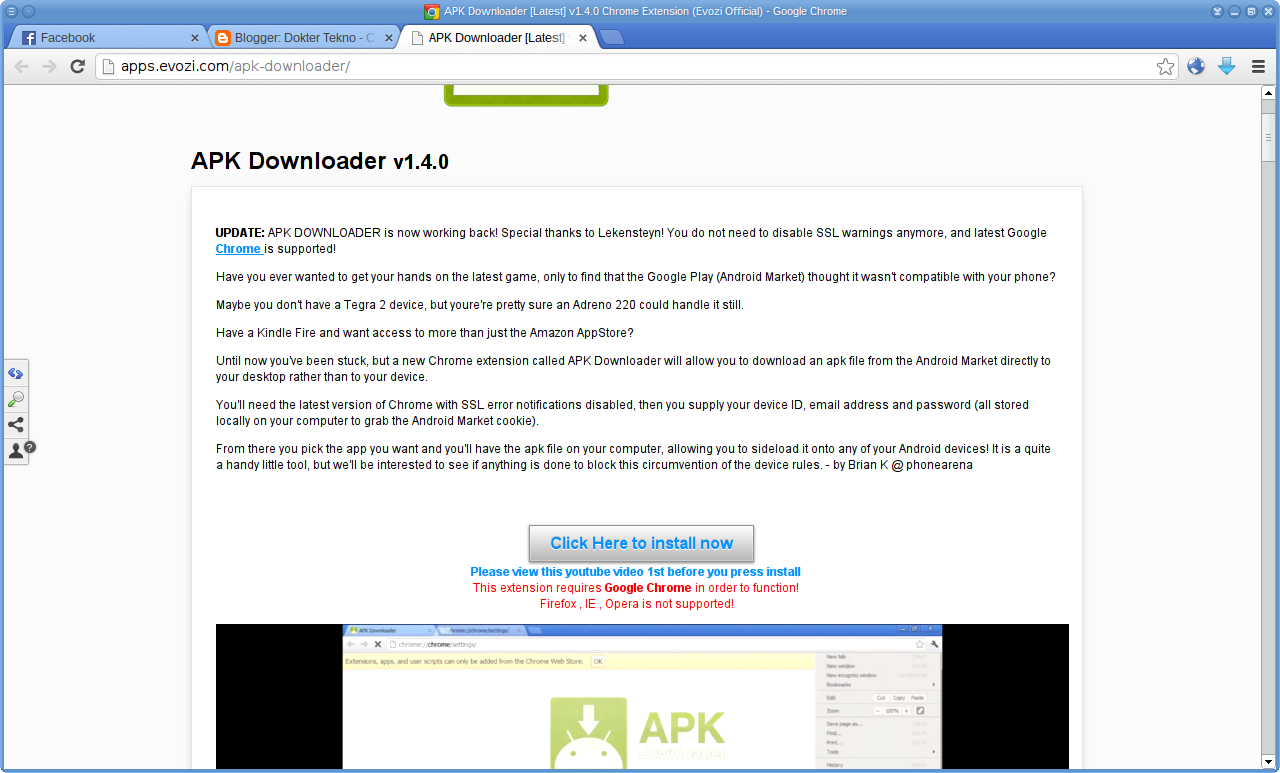Close the APK Downloader tab
This screenshot has width=1280, height=773.
(581, 38)
